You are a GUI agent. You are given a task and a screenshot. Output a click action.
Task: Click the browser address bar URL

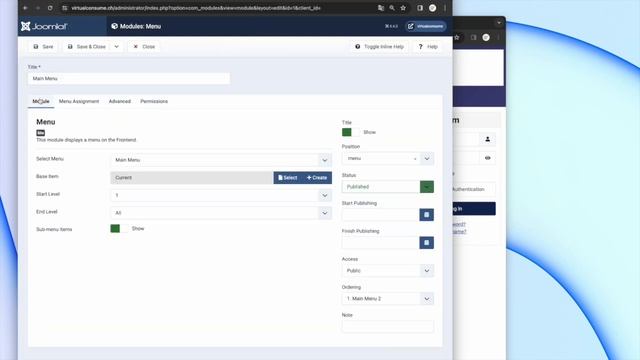point(196,8)
